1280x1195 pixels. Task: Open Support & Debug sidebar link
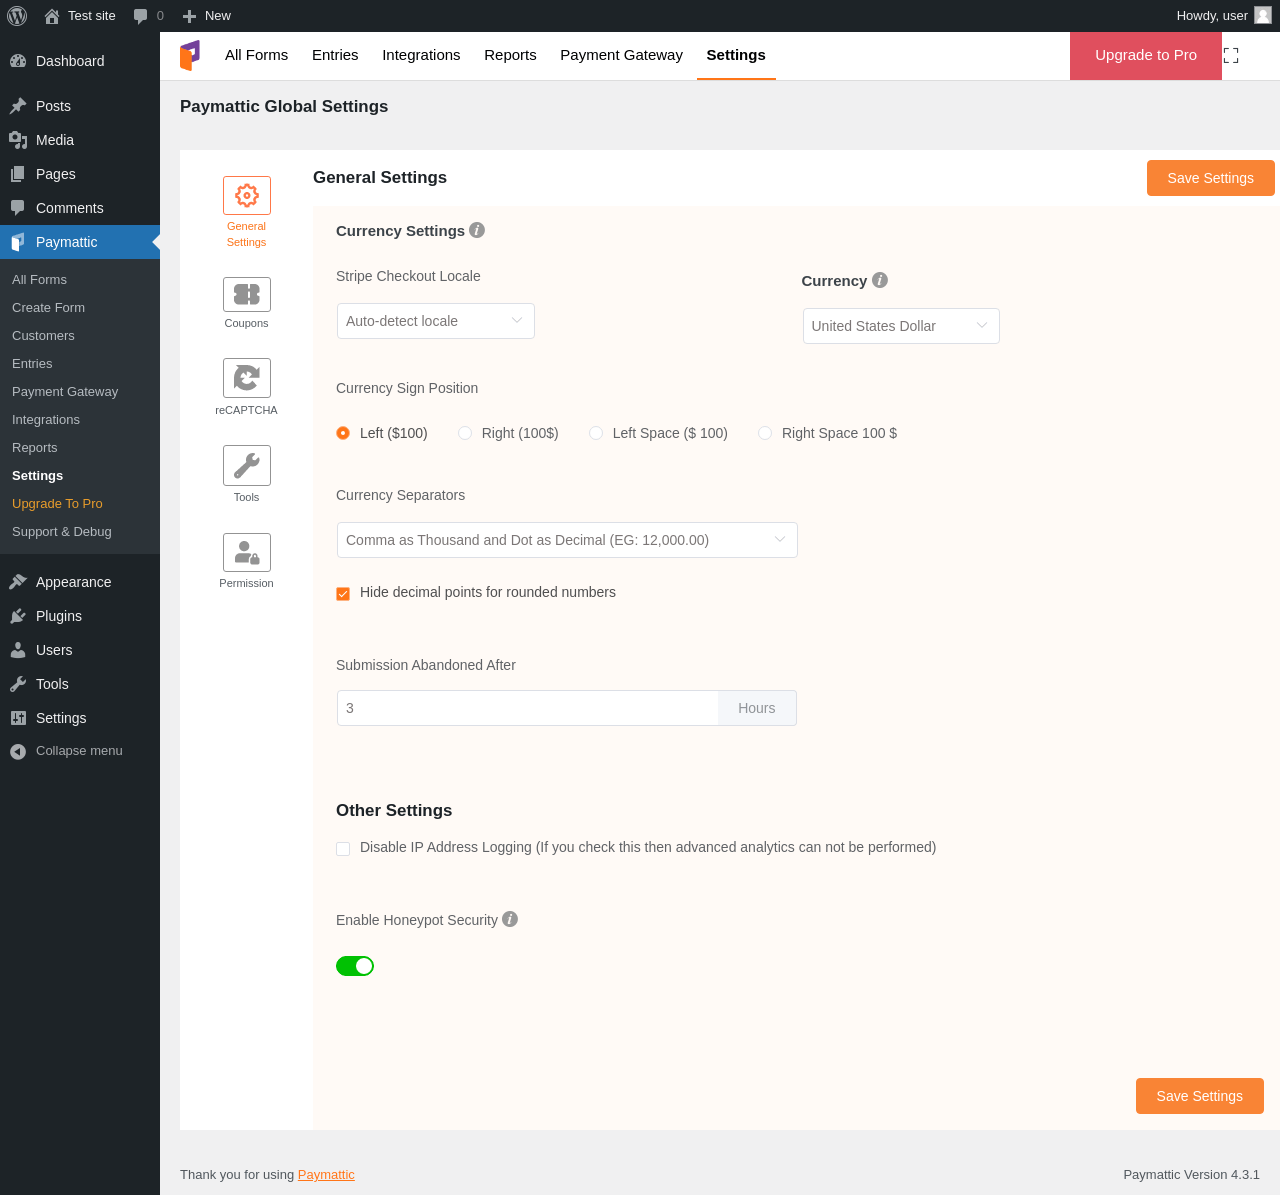tap(80, 532)
